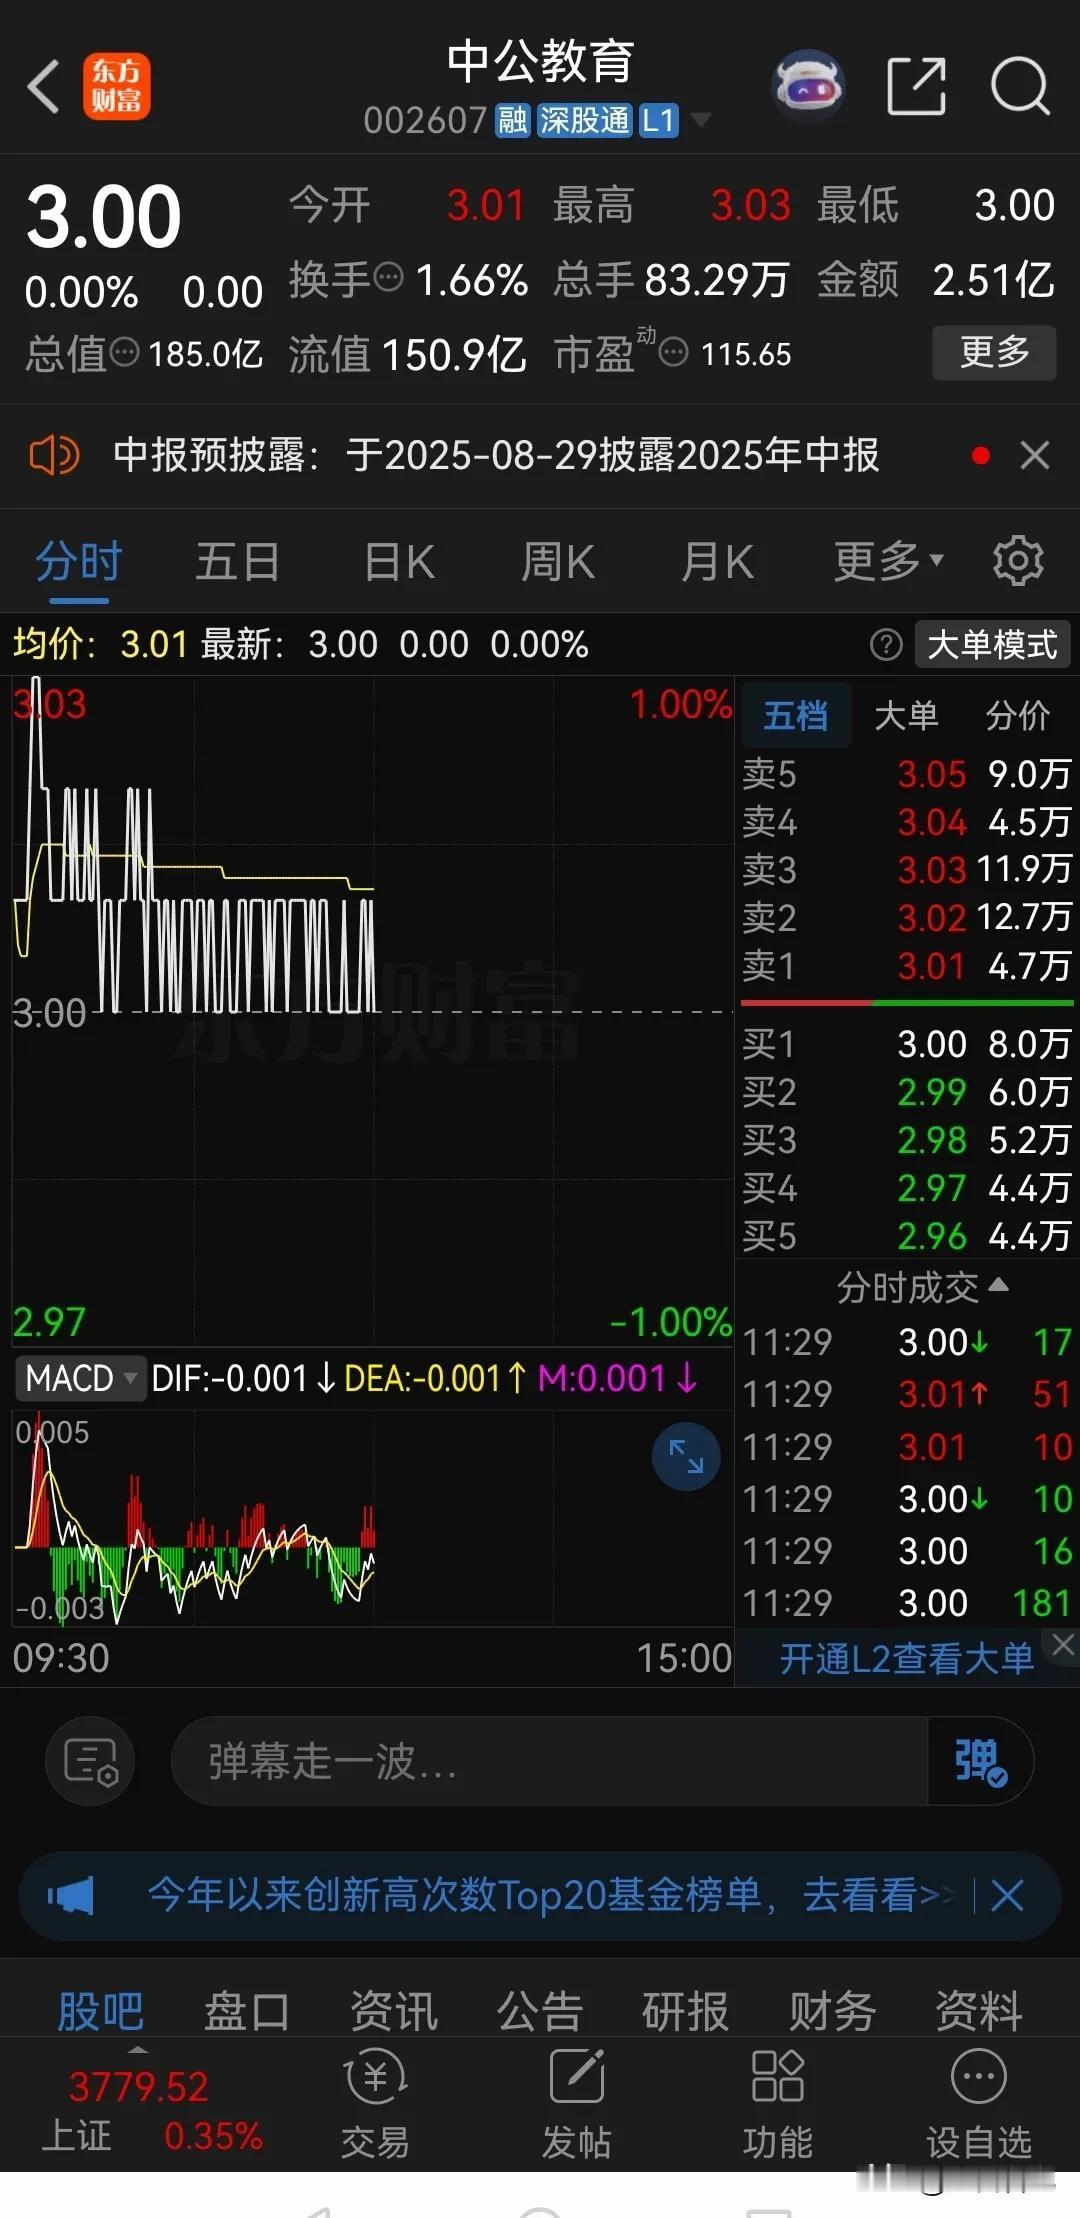This screenshot has width=1080, height=2218.
Task: Expand the 上证 index ticker arrow
Action: 138,2048
